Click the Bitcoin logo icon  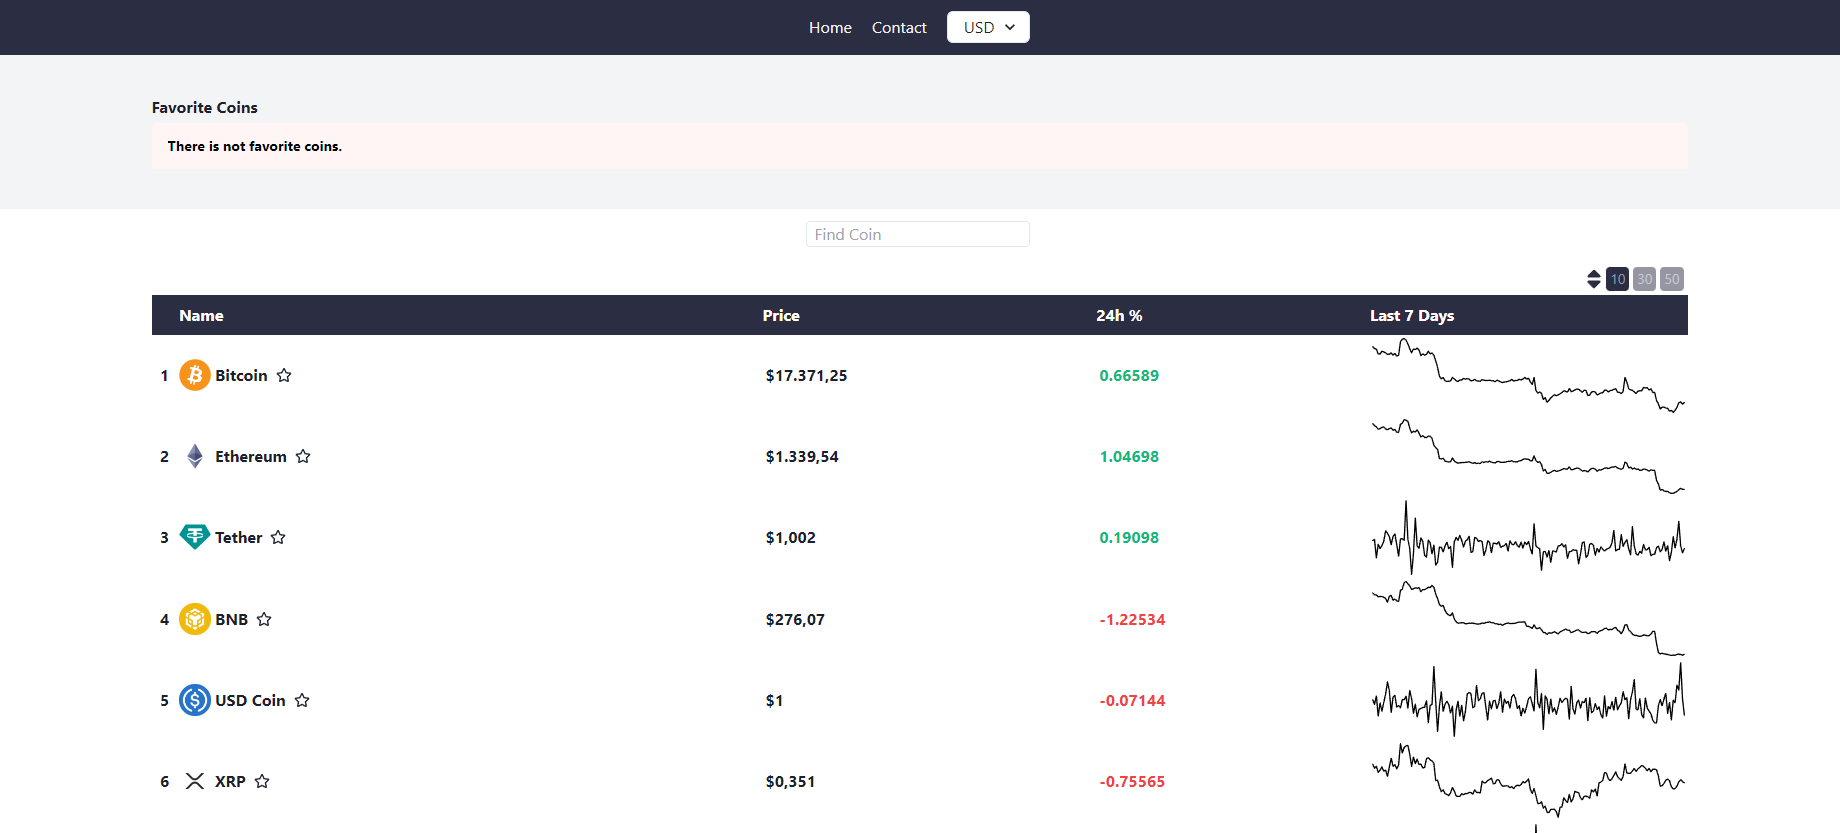click(195, 375)
